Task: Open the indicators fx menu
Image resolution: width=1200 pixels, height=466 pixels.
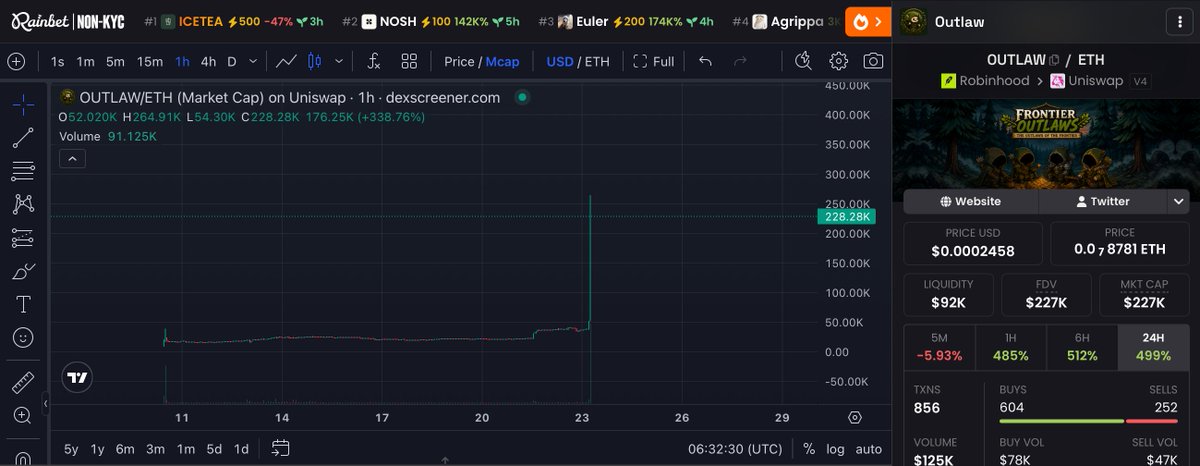Action: coord(374,61)
